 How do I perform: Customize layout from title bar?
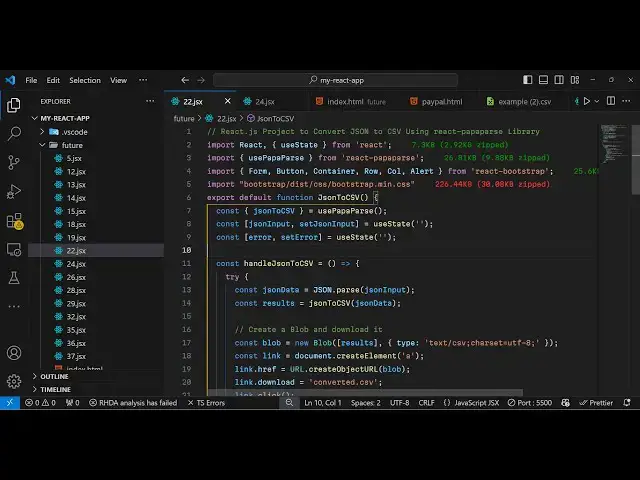point(575,80)
